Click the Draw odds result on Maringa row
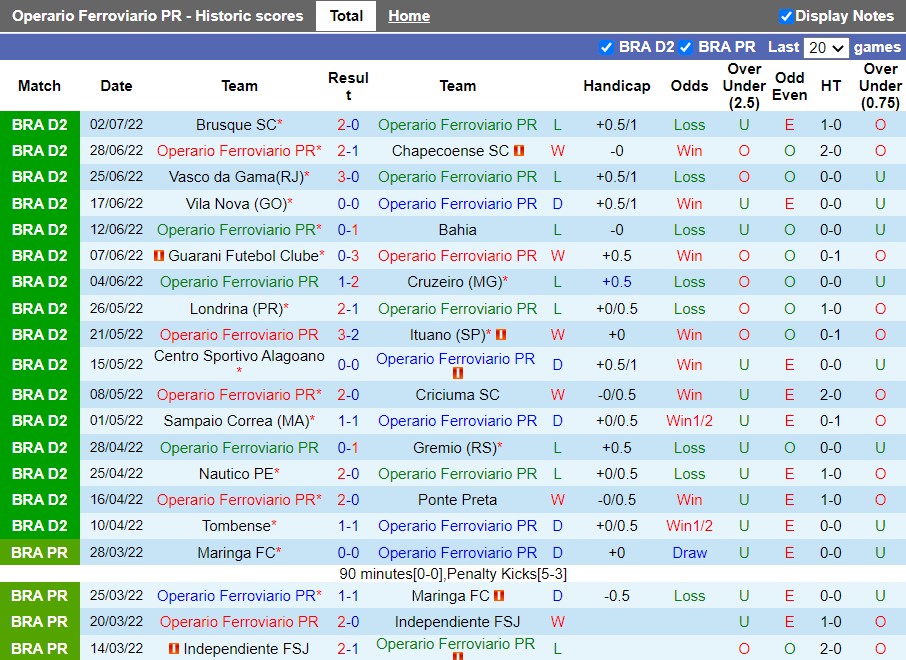 click(689, 553)
